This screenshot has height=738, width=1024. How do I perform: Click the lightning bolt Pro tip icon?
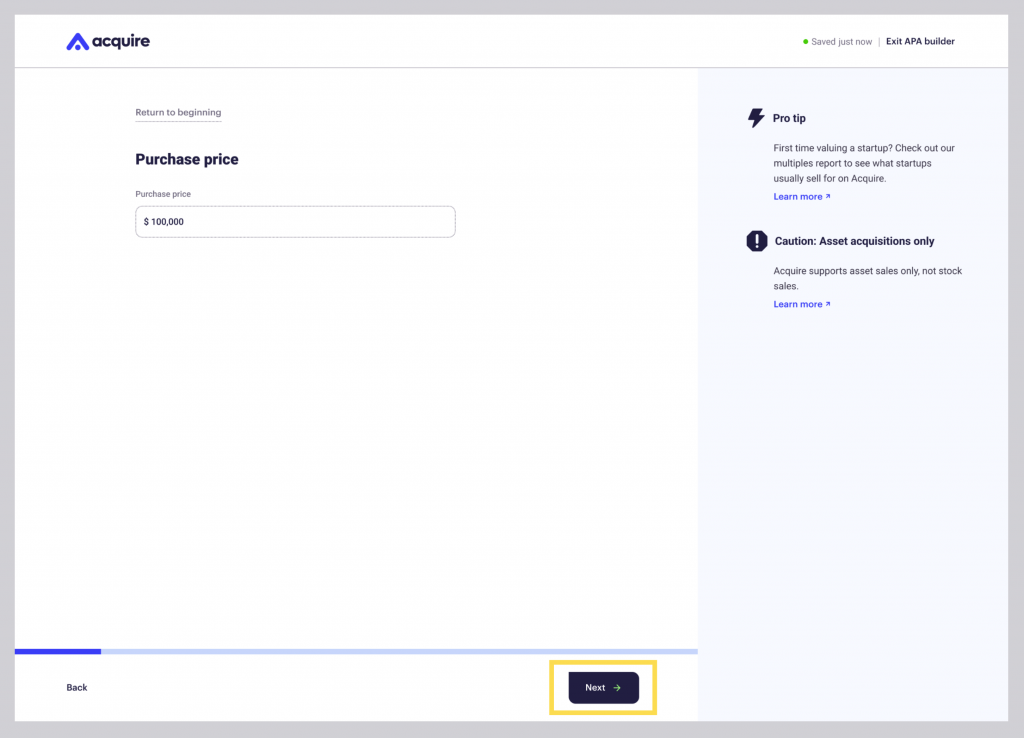pyautogui.click(x=756, y=118)
